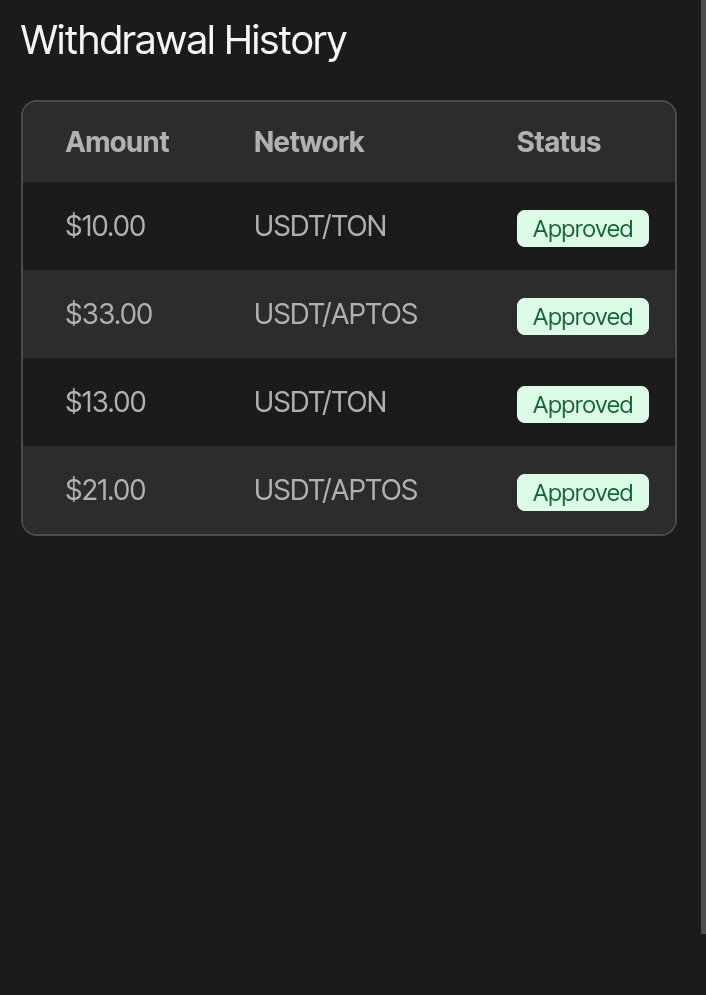Click Approved badge for $21.00 withdrawal
Screen dimensions: 706x995
coord(582,493)
